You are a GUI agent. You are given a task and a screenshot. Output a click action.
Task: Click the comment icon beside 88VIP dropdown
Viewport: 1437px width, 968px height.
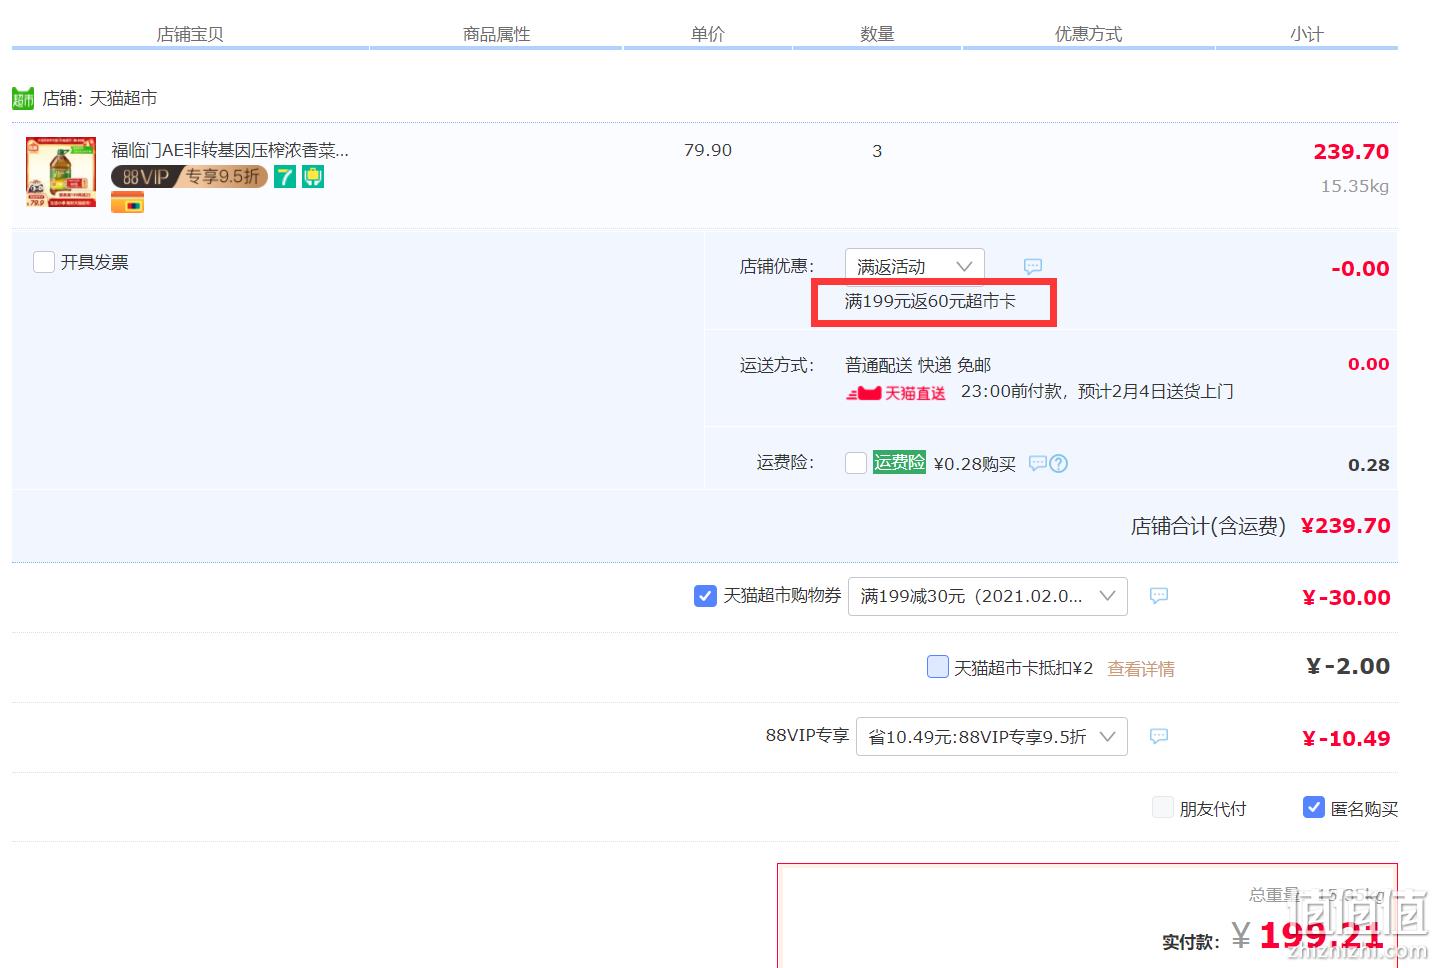pos(1158,736)
